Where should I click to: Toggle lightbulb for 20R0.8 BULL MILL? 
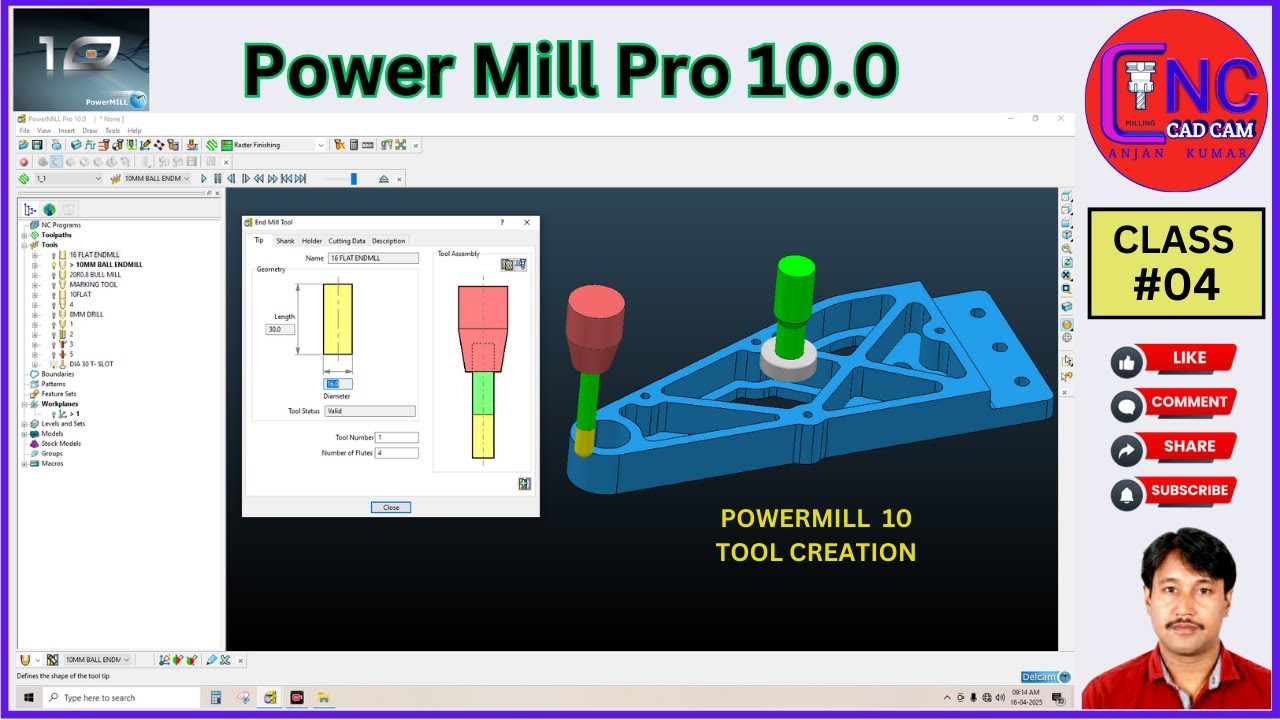[x=54, y=274]
